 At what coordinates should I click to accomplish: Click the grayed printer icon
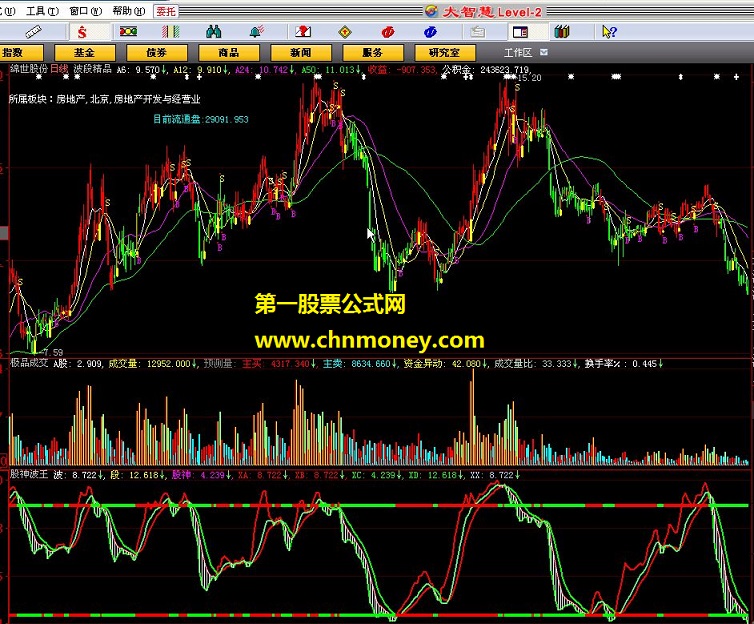pyautogui.click(x=477, y=32)
